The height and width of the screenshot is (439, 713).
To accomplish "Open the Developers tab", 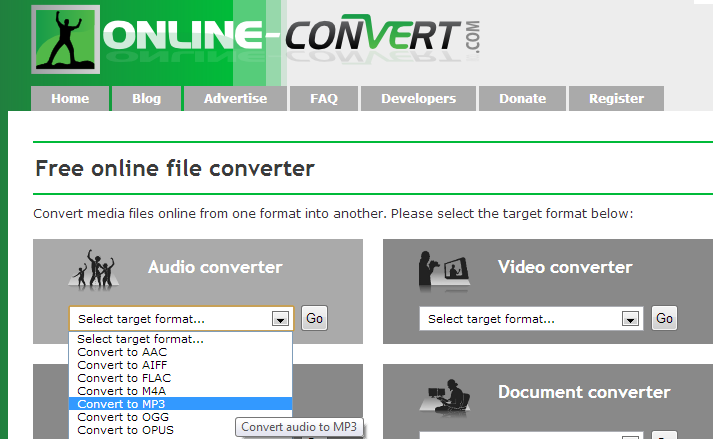I will pyautogui.click(x=418, y=98).
